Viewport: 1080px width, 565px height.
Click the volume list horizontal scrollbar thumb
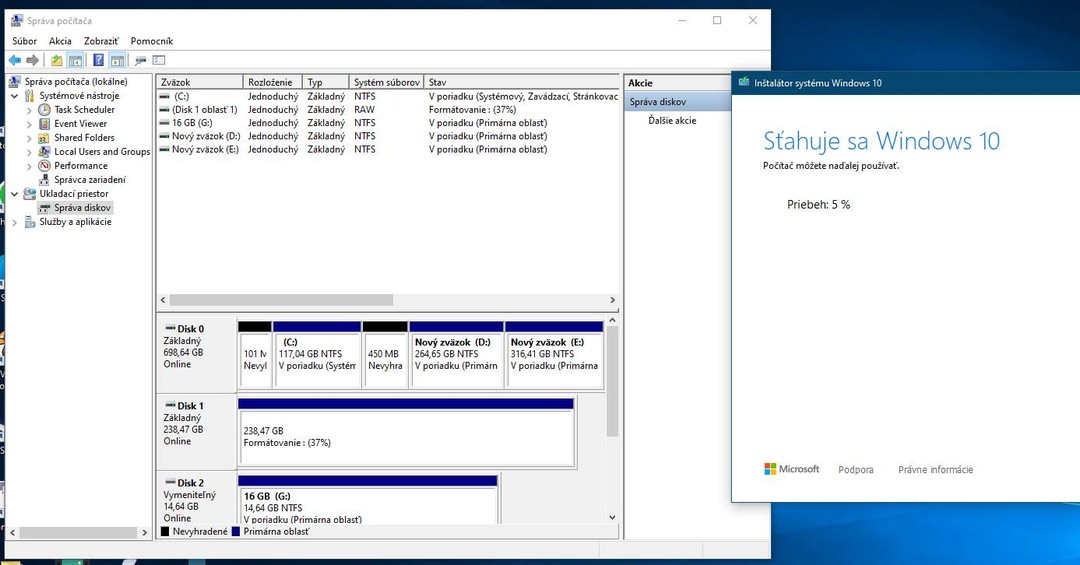[281, 300]
